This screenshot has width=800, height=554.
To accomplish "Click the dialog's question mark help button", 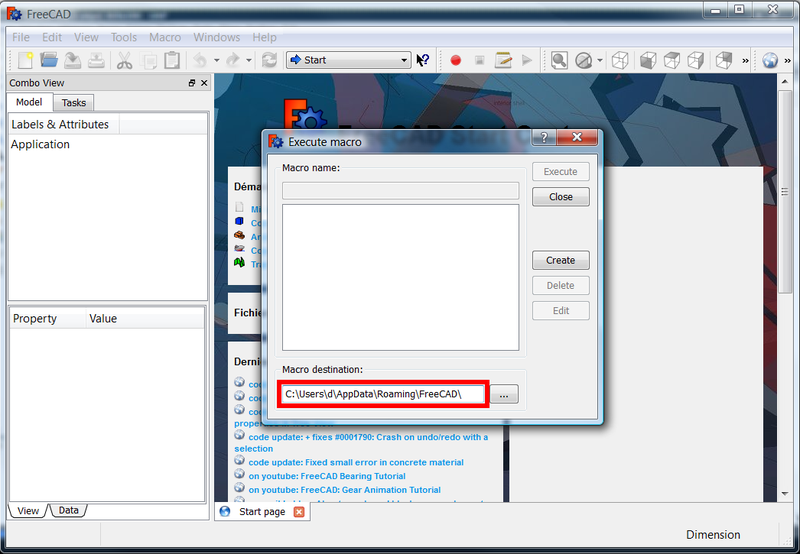I will coord(544,137).
